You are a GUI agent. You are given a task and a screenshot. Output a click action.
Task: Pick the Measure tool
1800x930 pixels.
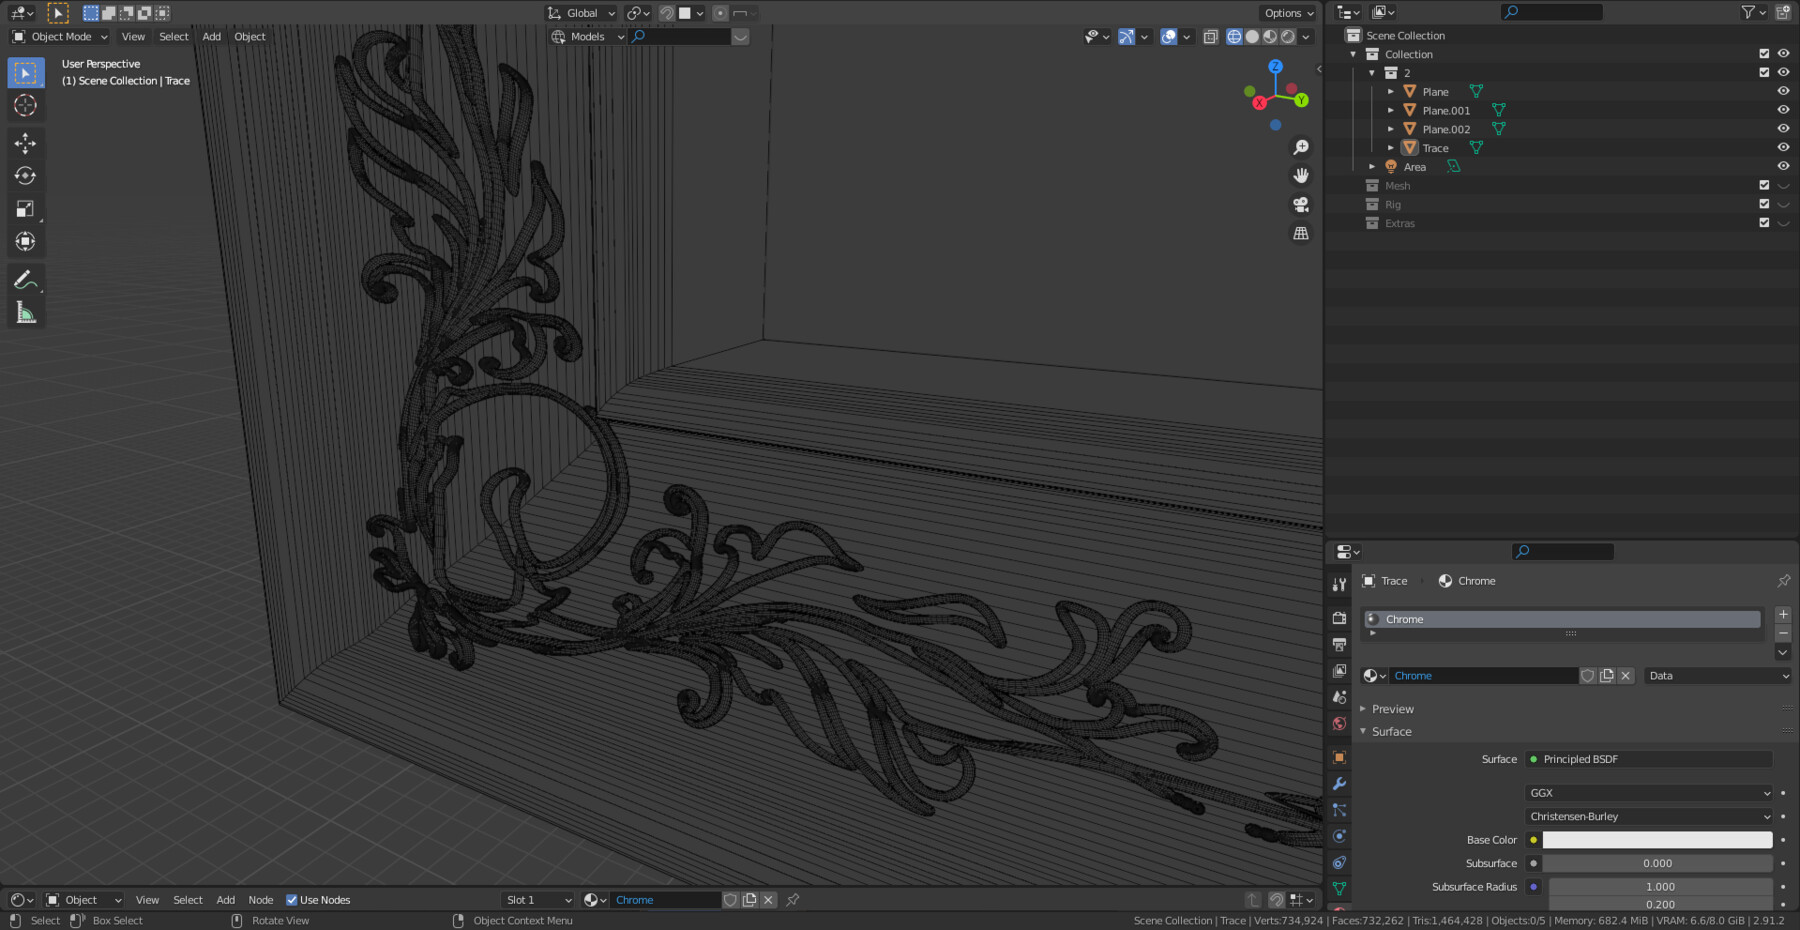pyautogui.click(x=25, y=313)
